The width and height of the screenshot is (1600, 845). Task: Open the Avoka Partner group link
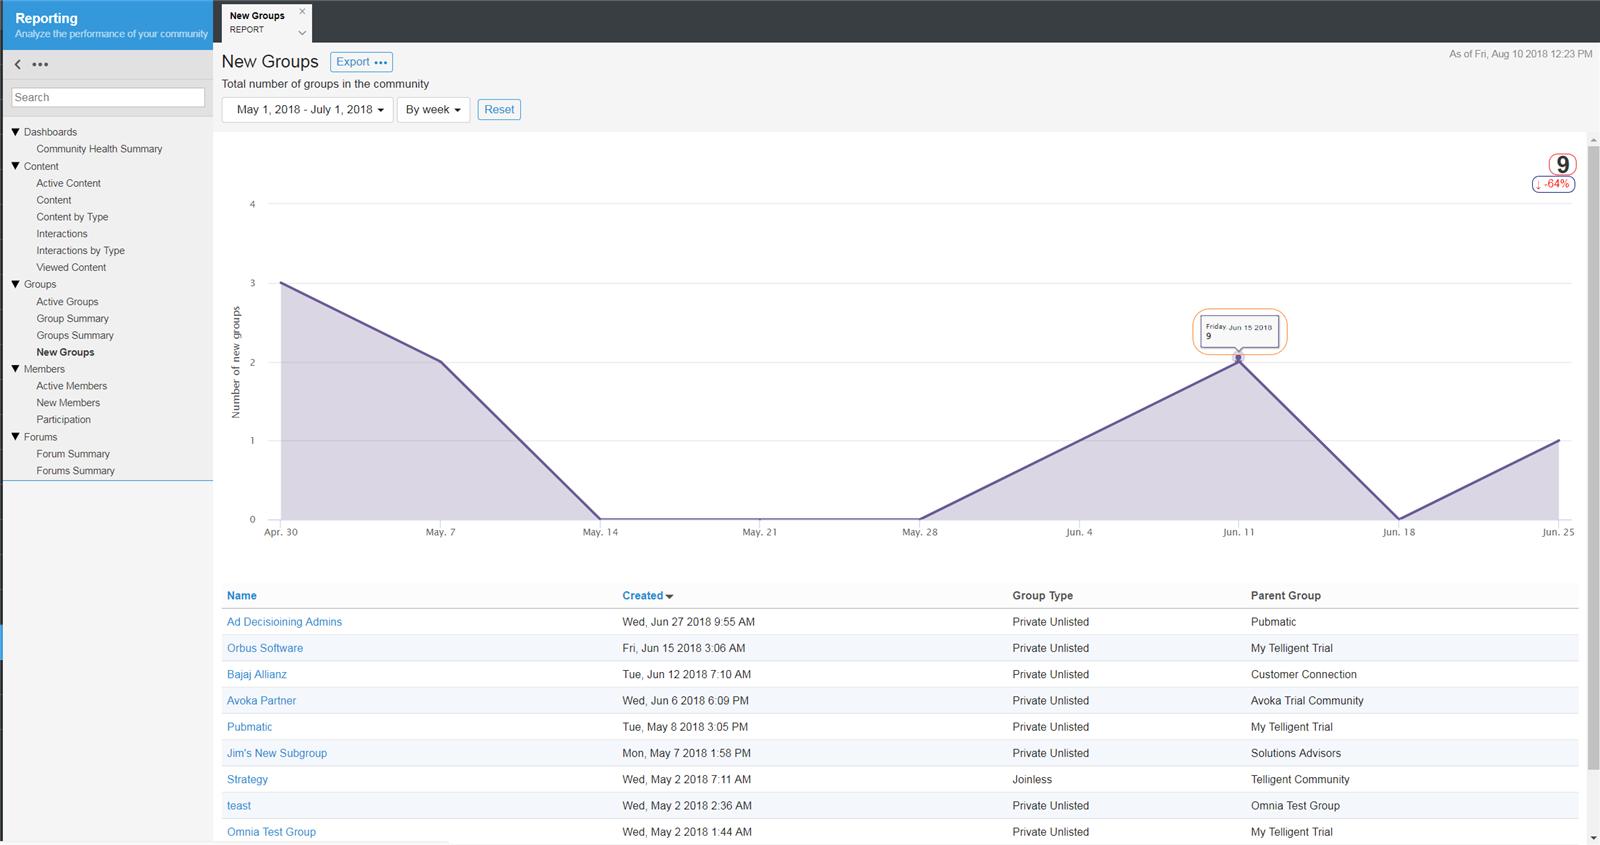(x=261, y=701)
